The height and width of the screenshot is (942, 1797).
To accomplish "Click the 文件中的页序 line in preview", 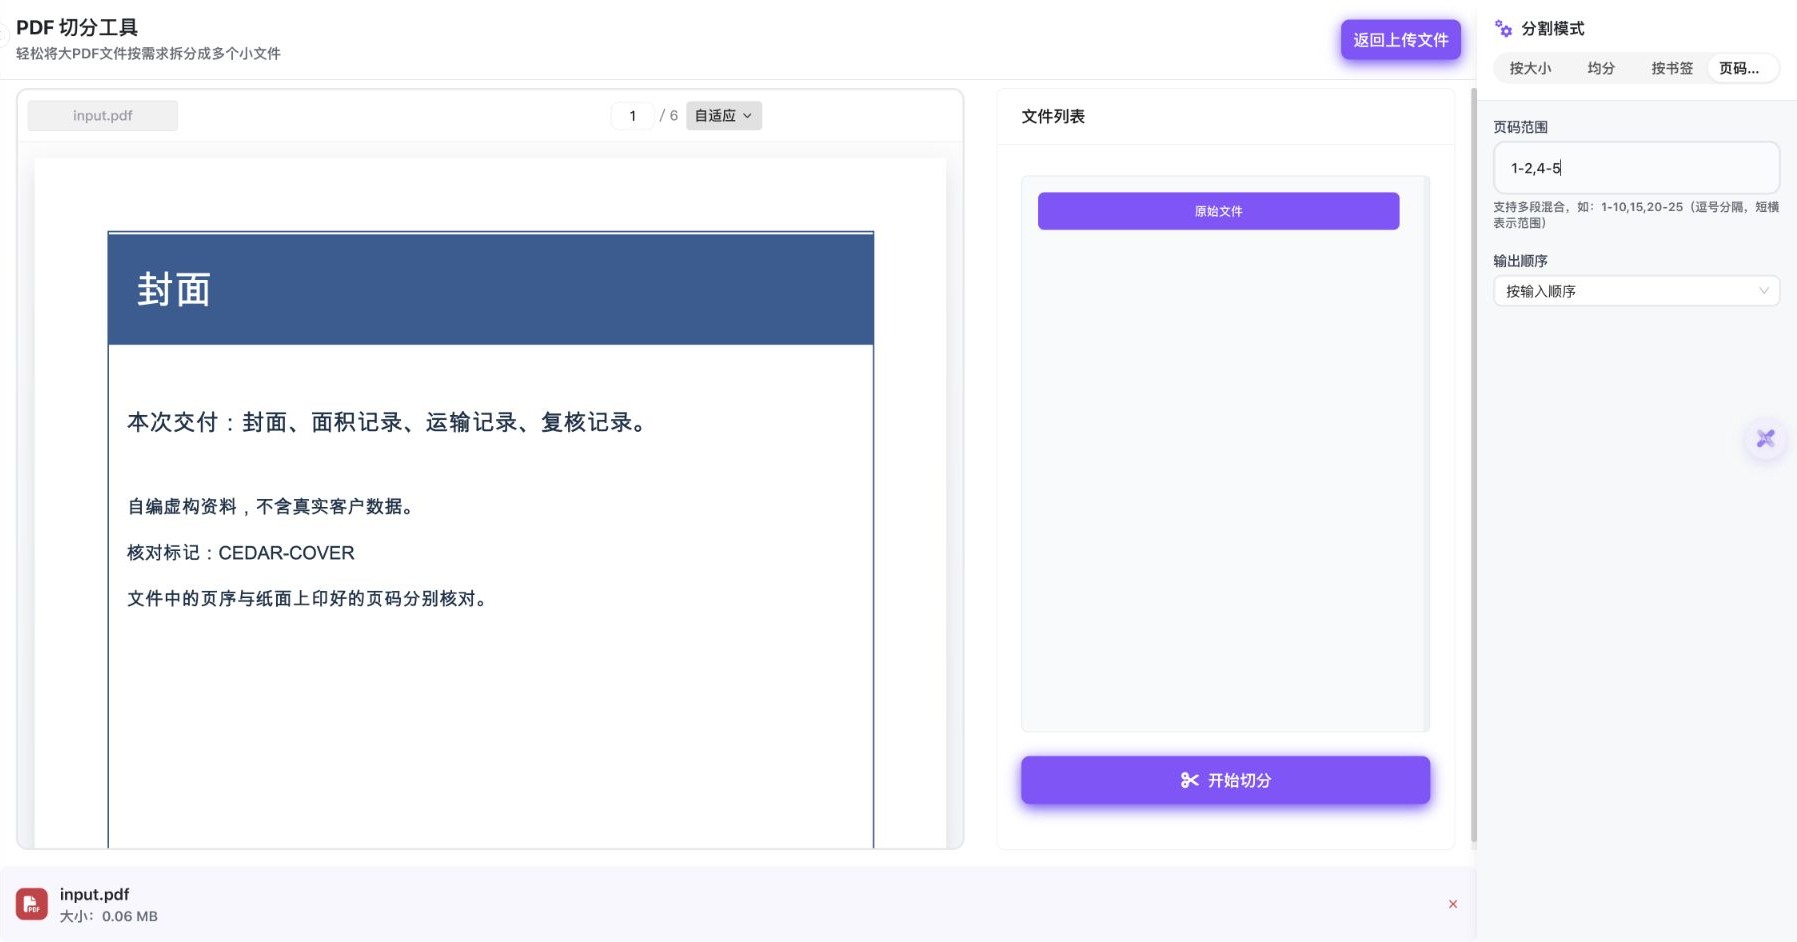I will (x=308, y=599).
